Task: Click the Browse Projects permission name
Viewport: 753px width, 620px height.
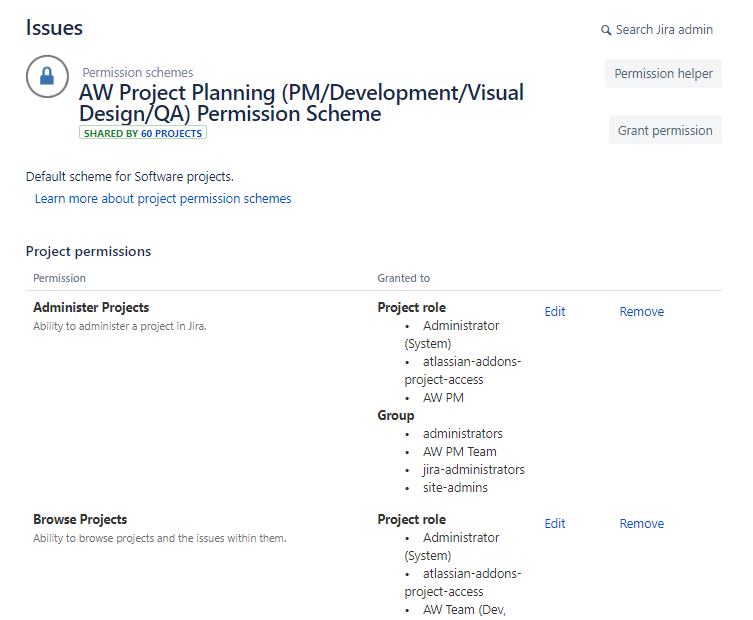Action: pyautogui.click(x=80, y=519)
